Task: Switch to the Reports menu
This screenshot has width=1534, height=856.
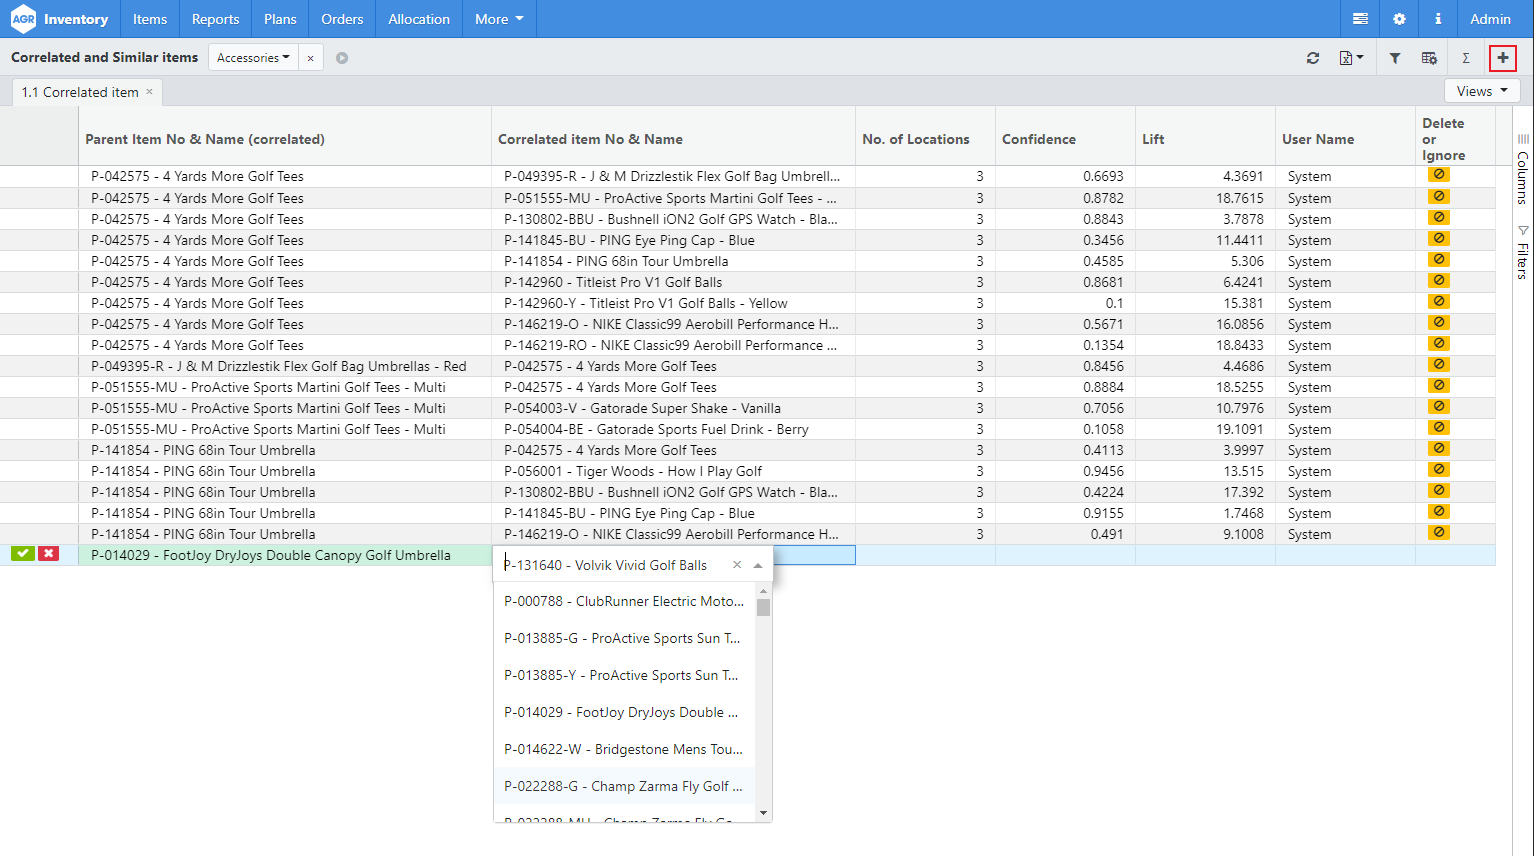Action: pos(215,18)
